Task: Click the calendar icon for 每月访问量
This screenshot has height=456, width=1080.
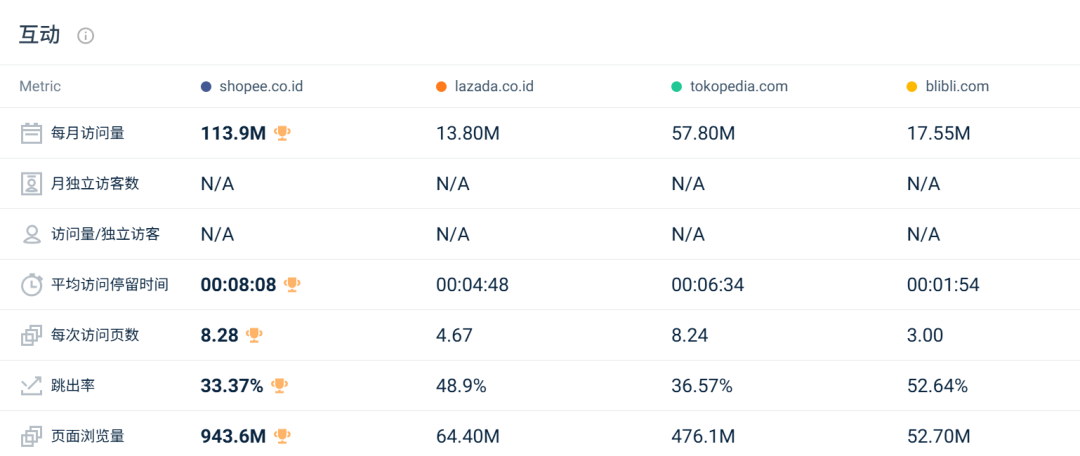Action: (x=31, y=133)
